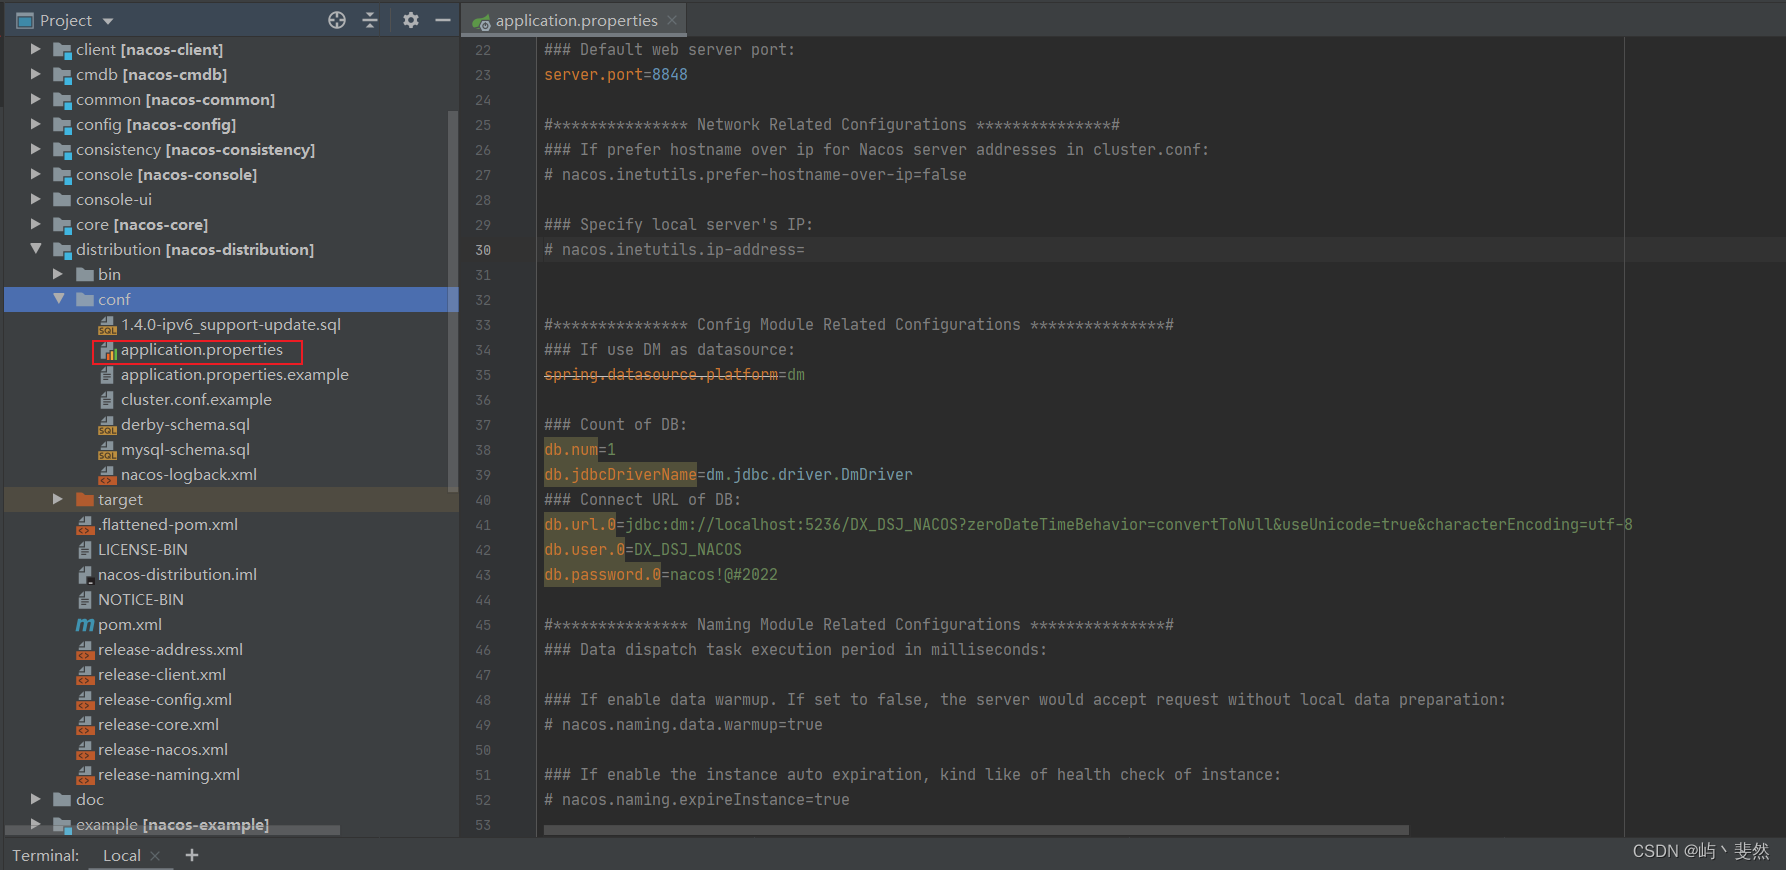Expand the bin folder
This screenshot has height=870, width=1786.
[58, 274]
